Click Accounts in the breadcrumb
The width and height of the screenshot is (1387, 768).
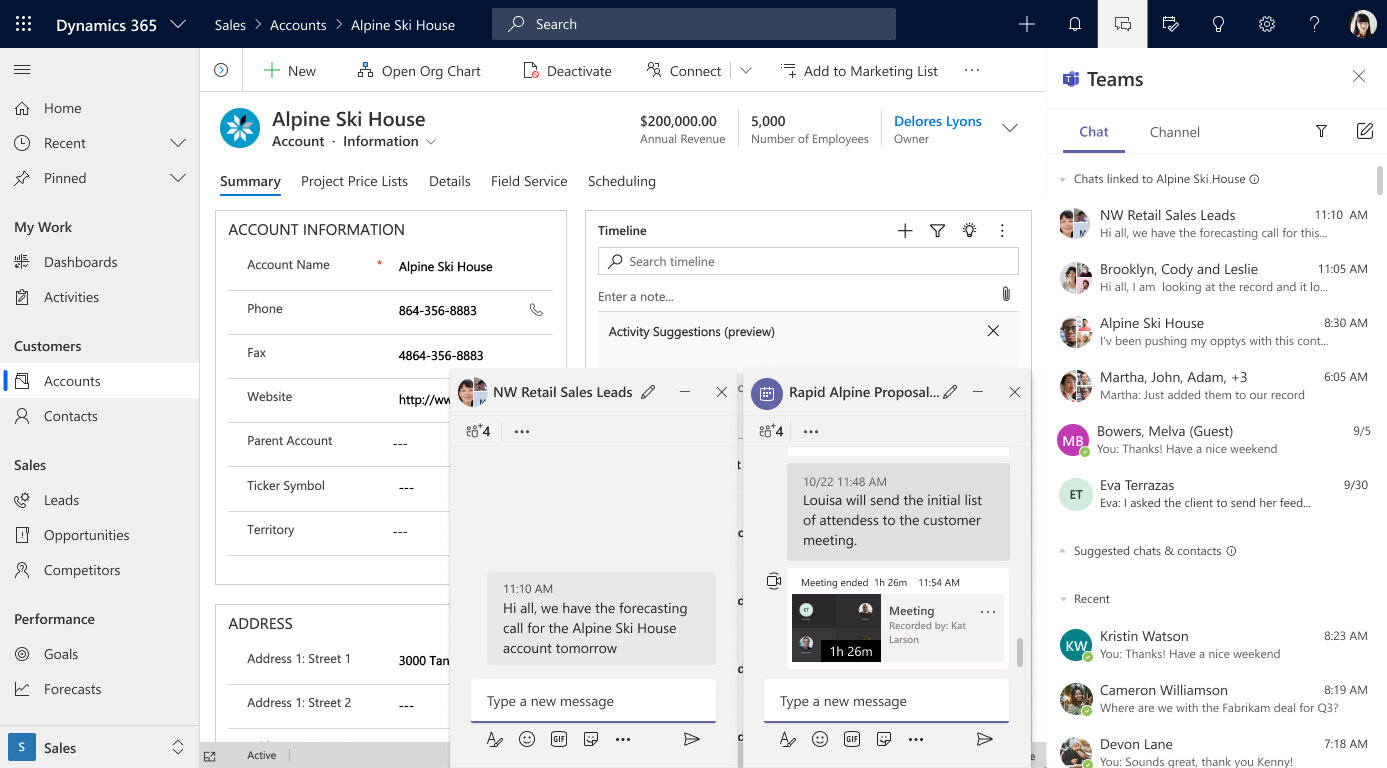tap(298, 25)
